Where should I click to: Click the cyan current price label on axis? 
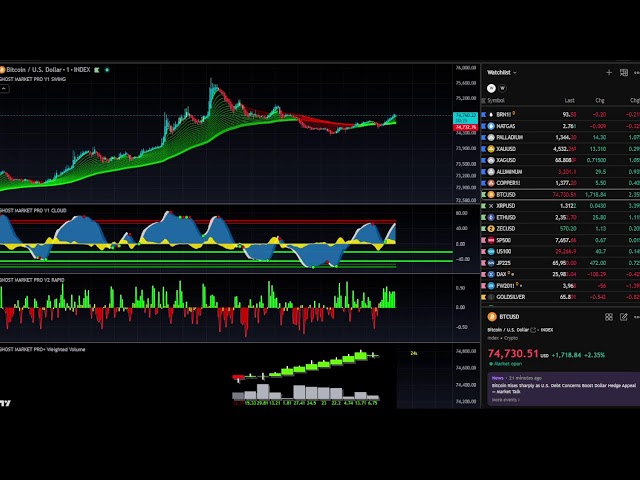[x=465, y=118]
